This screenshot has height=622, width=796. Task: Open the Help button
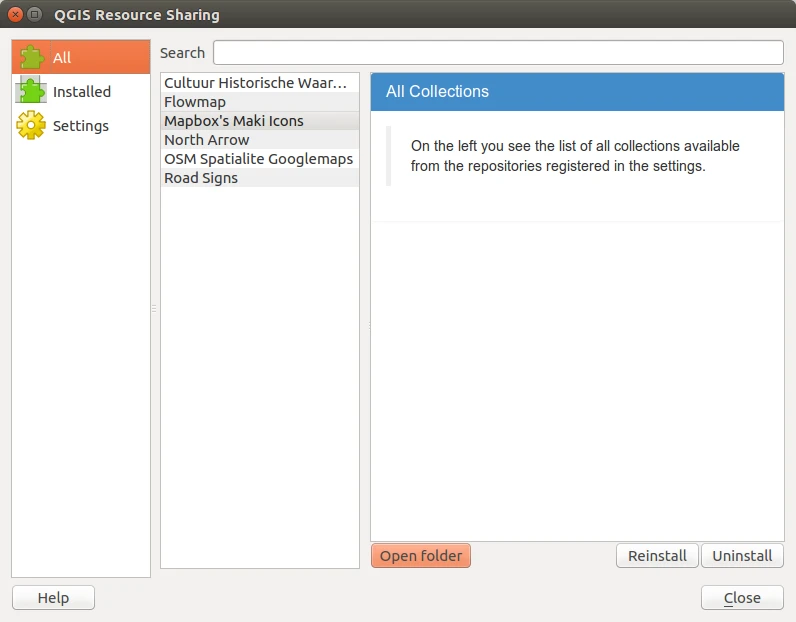click(53, 598)
